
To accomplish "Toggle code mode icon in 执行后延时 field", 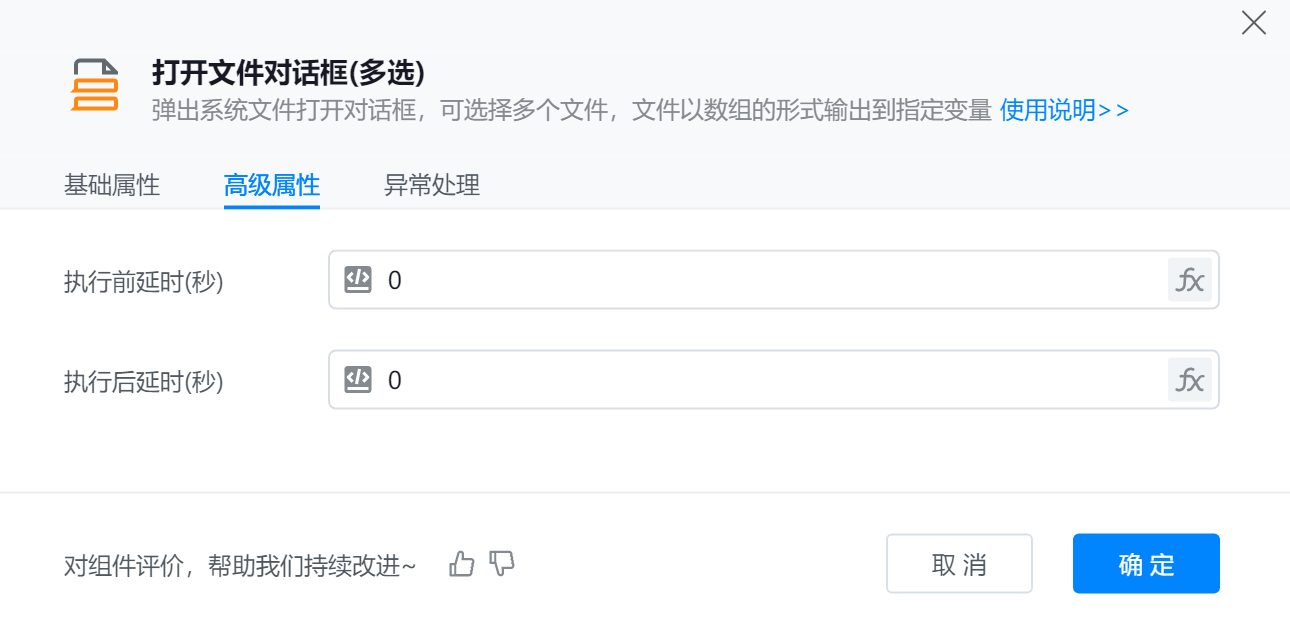I will (358, 380).
